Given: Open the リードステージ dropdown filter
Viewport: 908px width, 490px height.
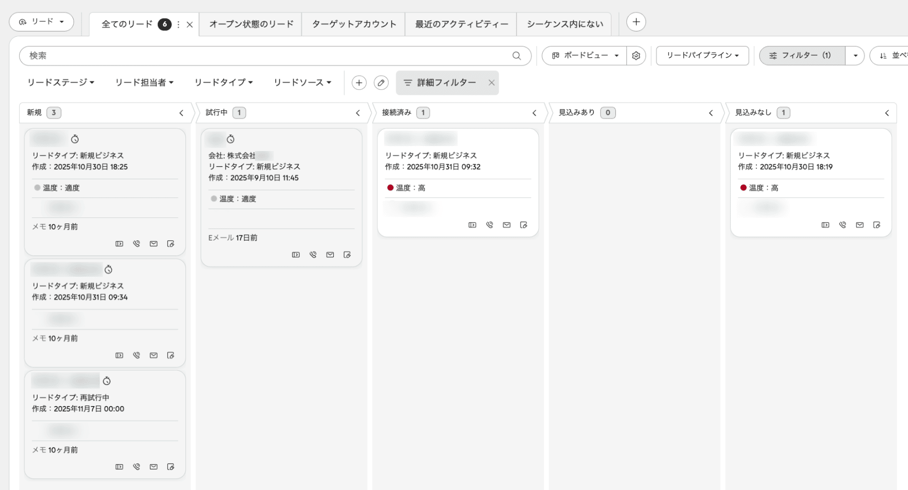Looking at the screenshot, I should point(60,83).
